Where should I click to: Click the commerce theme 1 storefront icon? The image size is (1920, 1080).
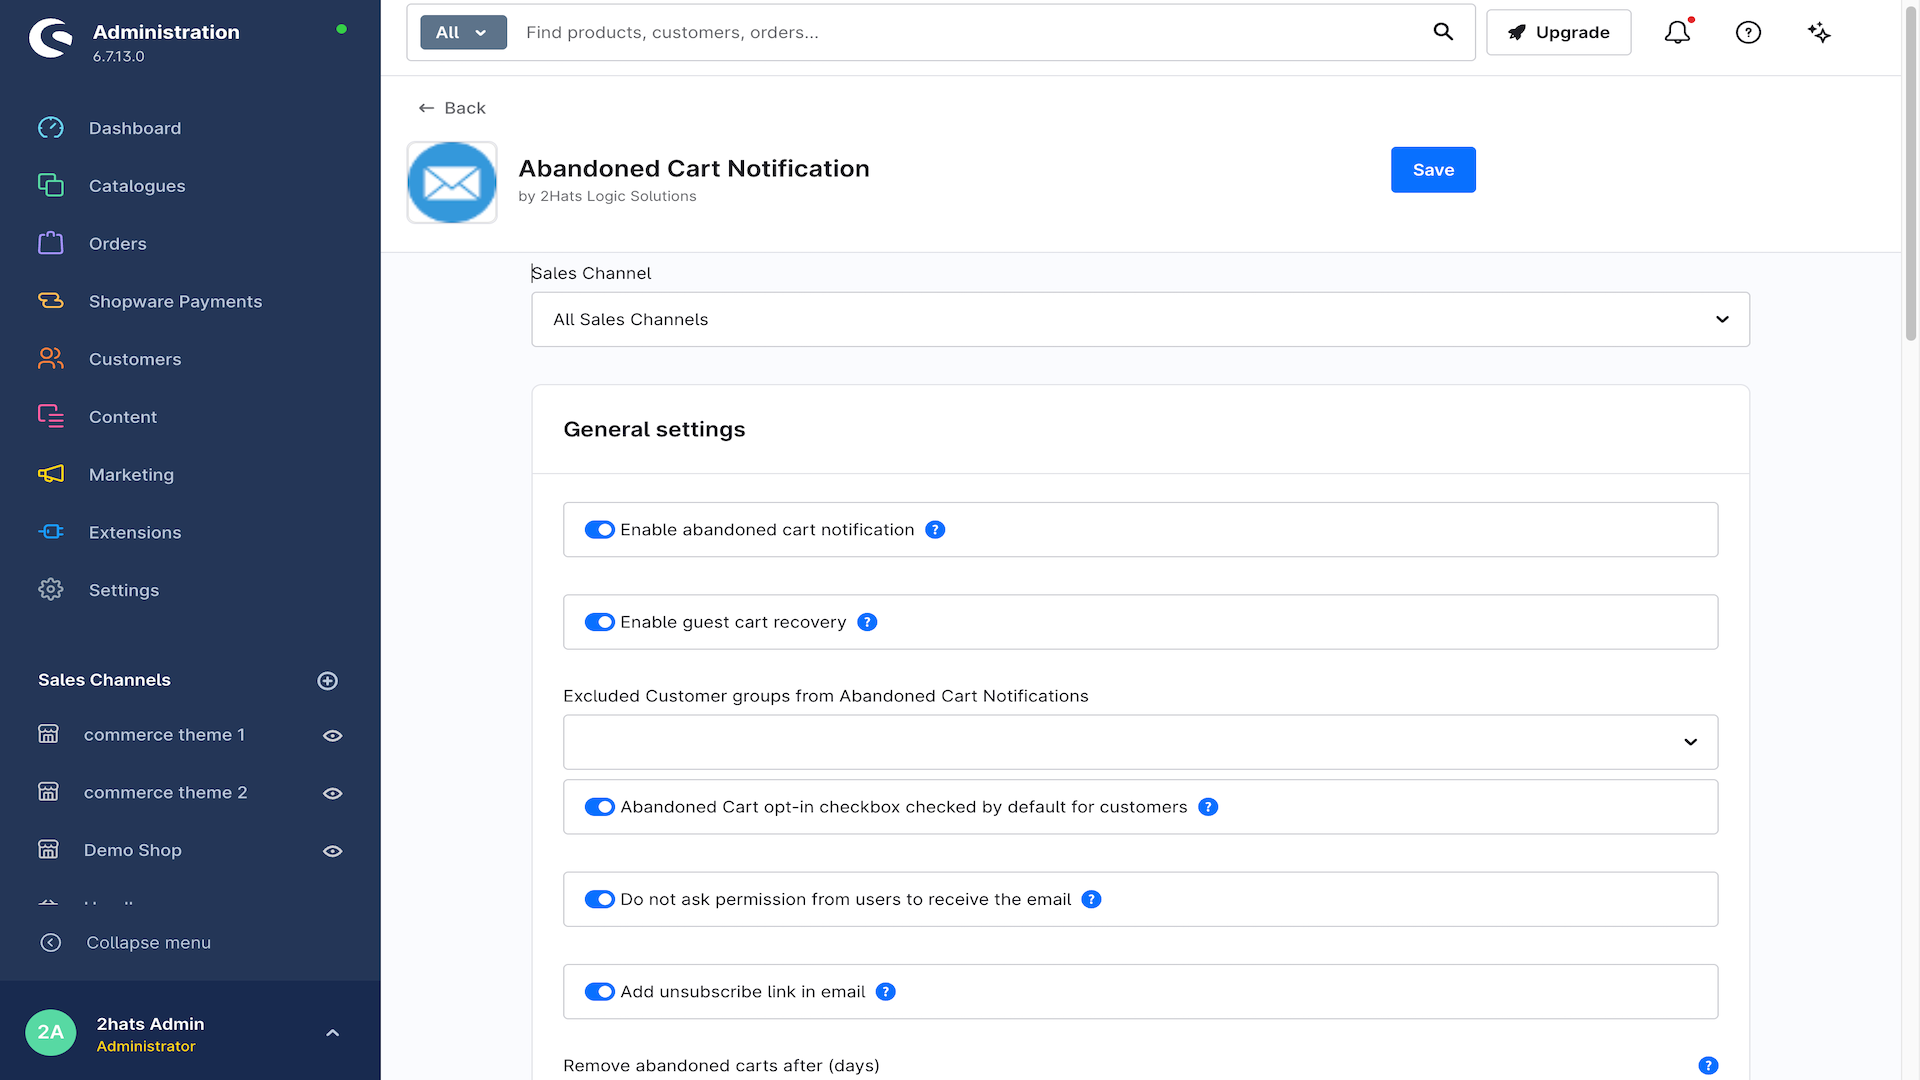(x=48, y=734)
